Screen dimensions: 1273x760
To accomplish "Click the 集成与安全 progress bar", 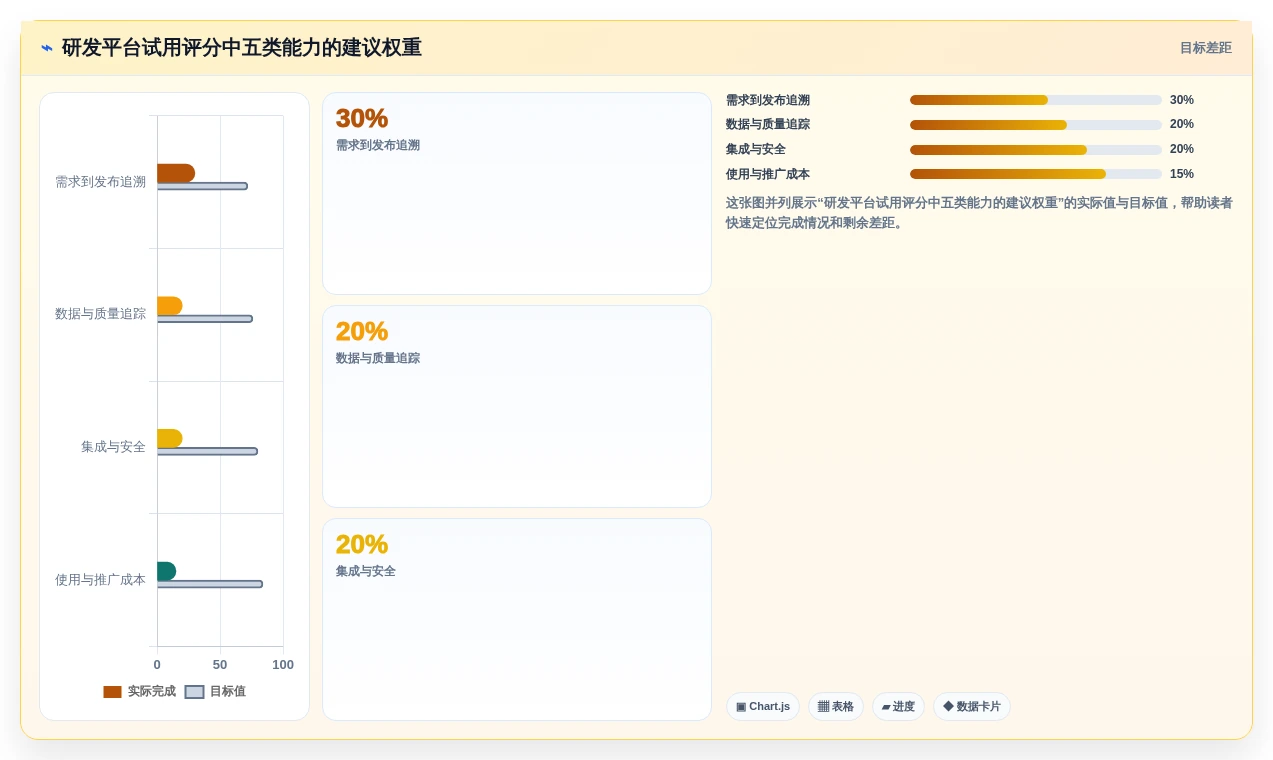I will coord(1035,149).
